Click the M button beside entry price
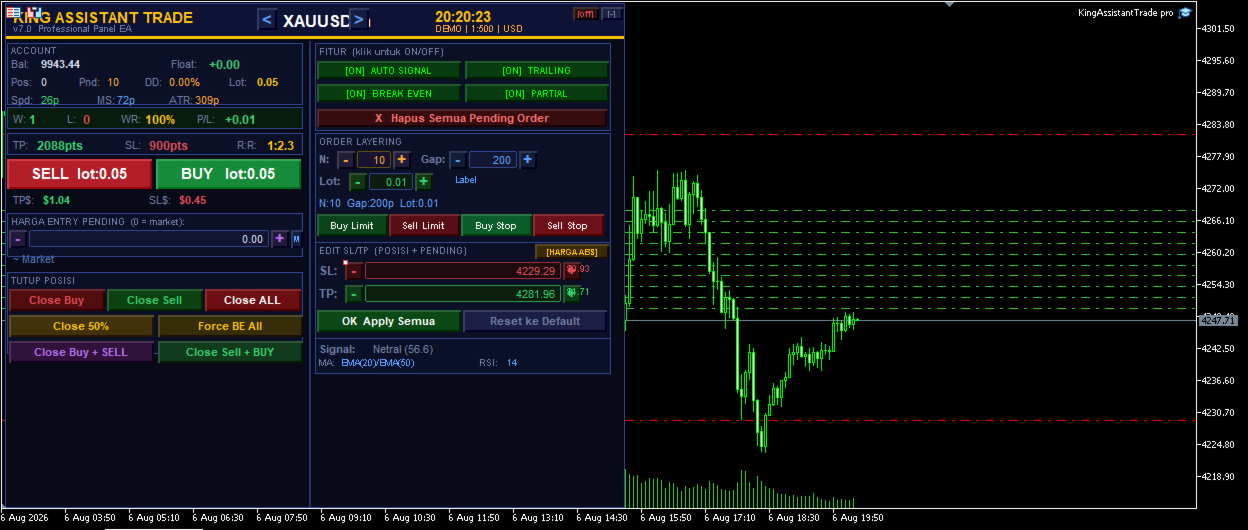The width and height of the screenshot is (1248, 530). click(x=296, y=239)
